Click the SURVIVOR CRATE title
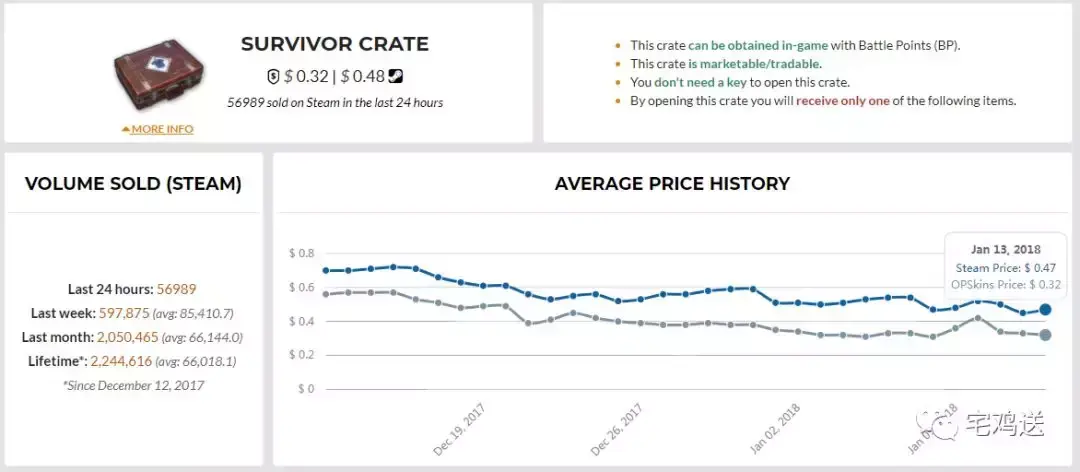Screen dimensions: 1080x472 (x=335, y=44)
